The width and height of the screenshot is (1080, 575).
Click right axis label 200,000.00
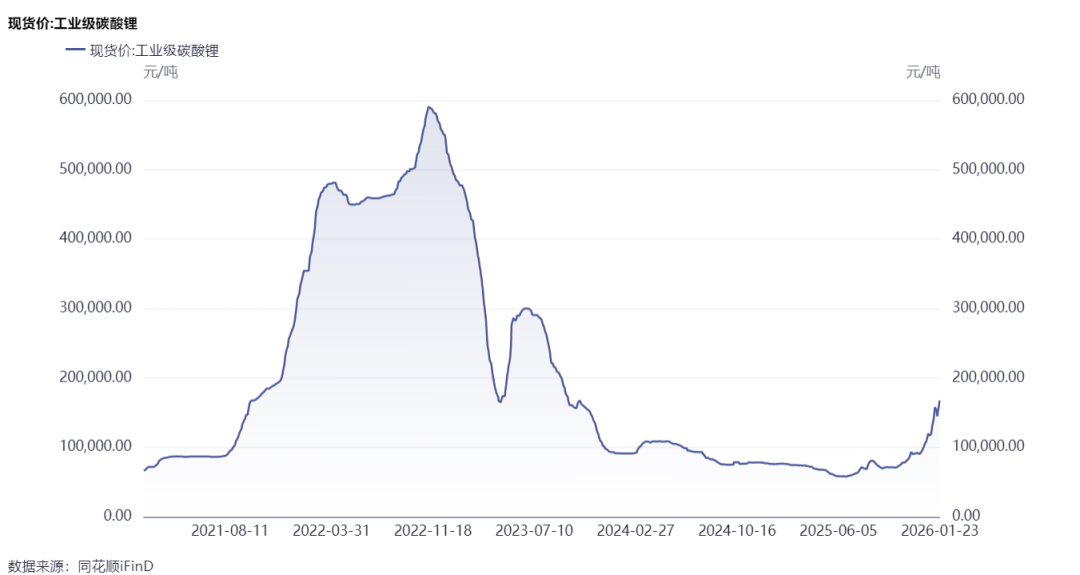coord(988,377)
